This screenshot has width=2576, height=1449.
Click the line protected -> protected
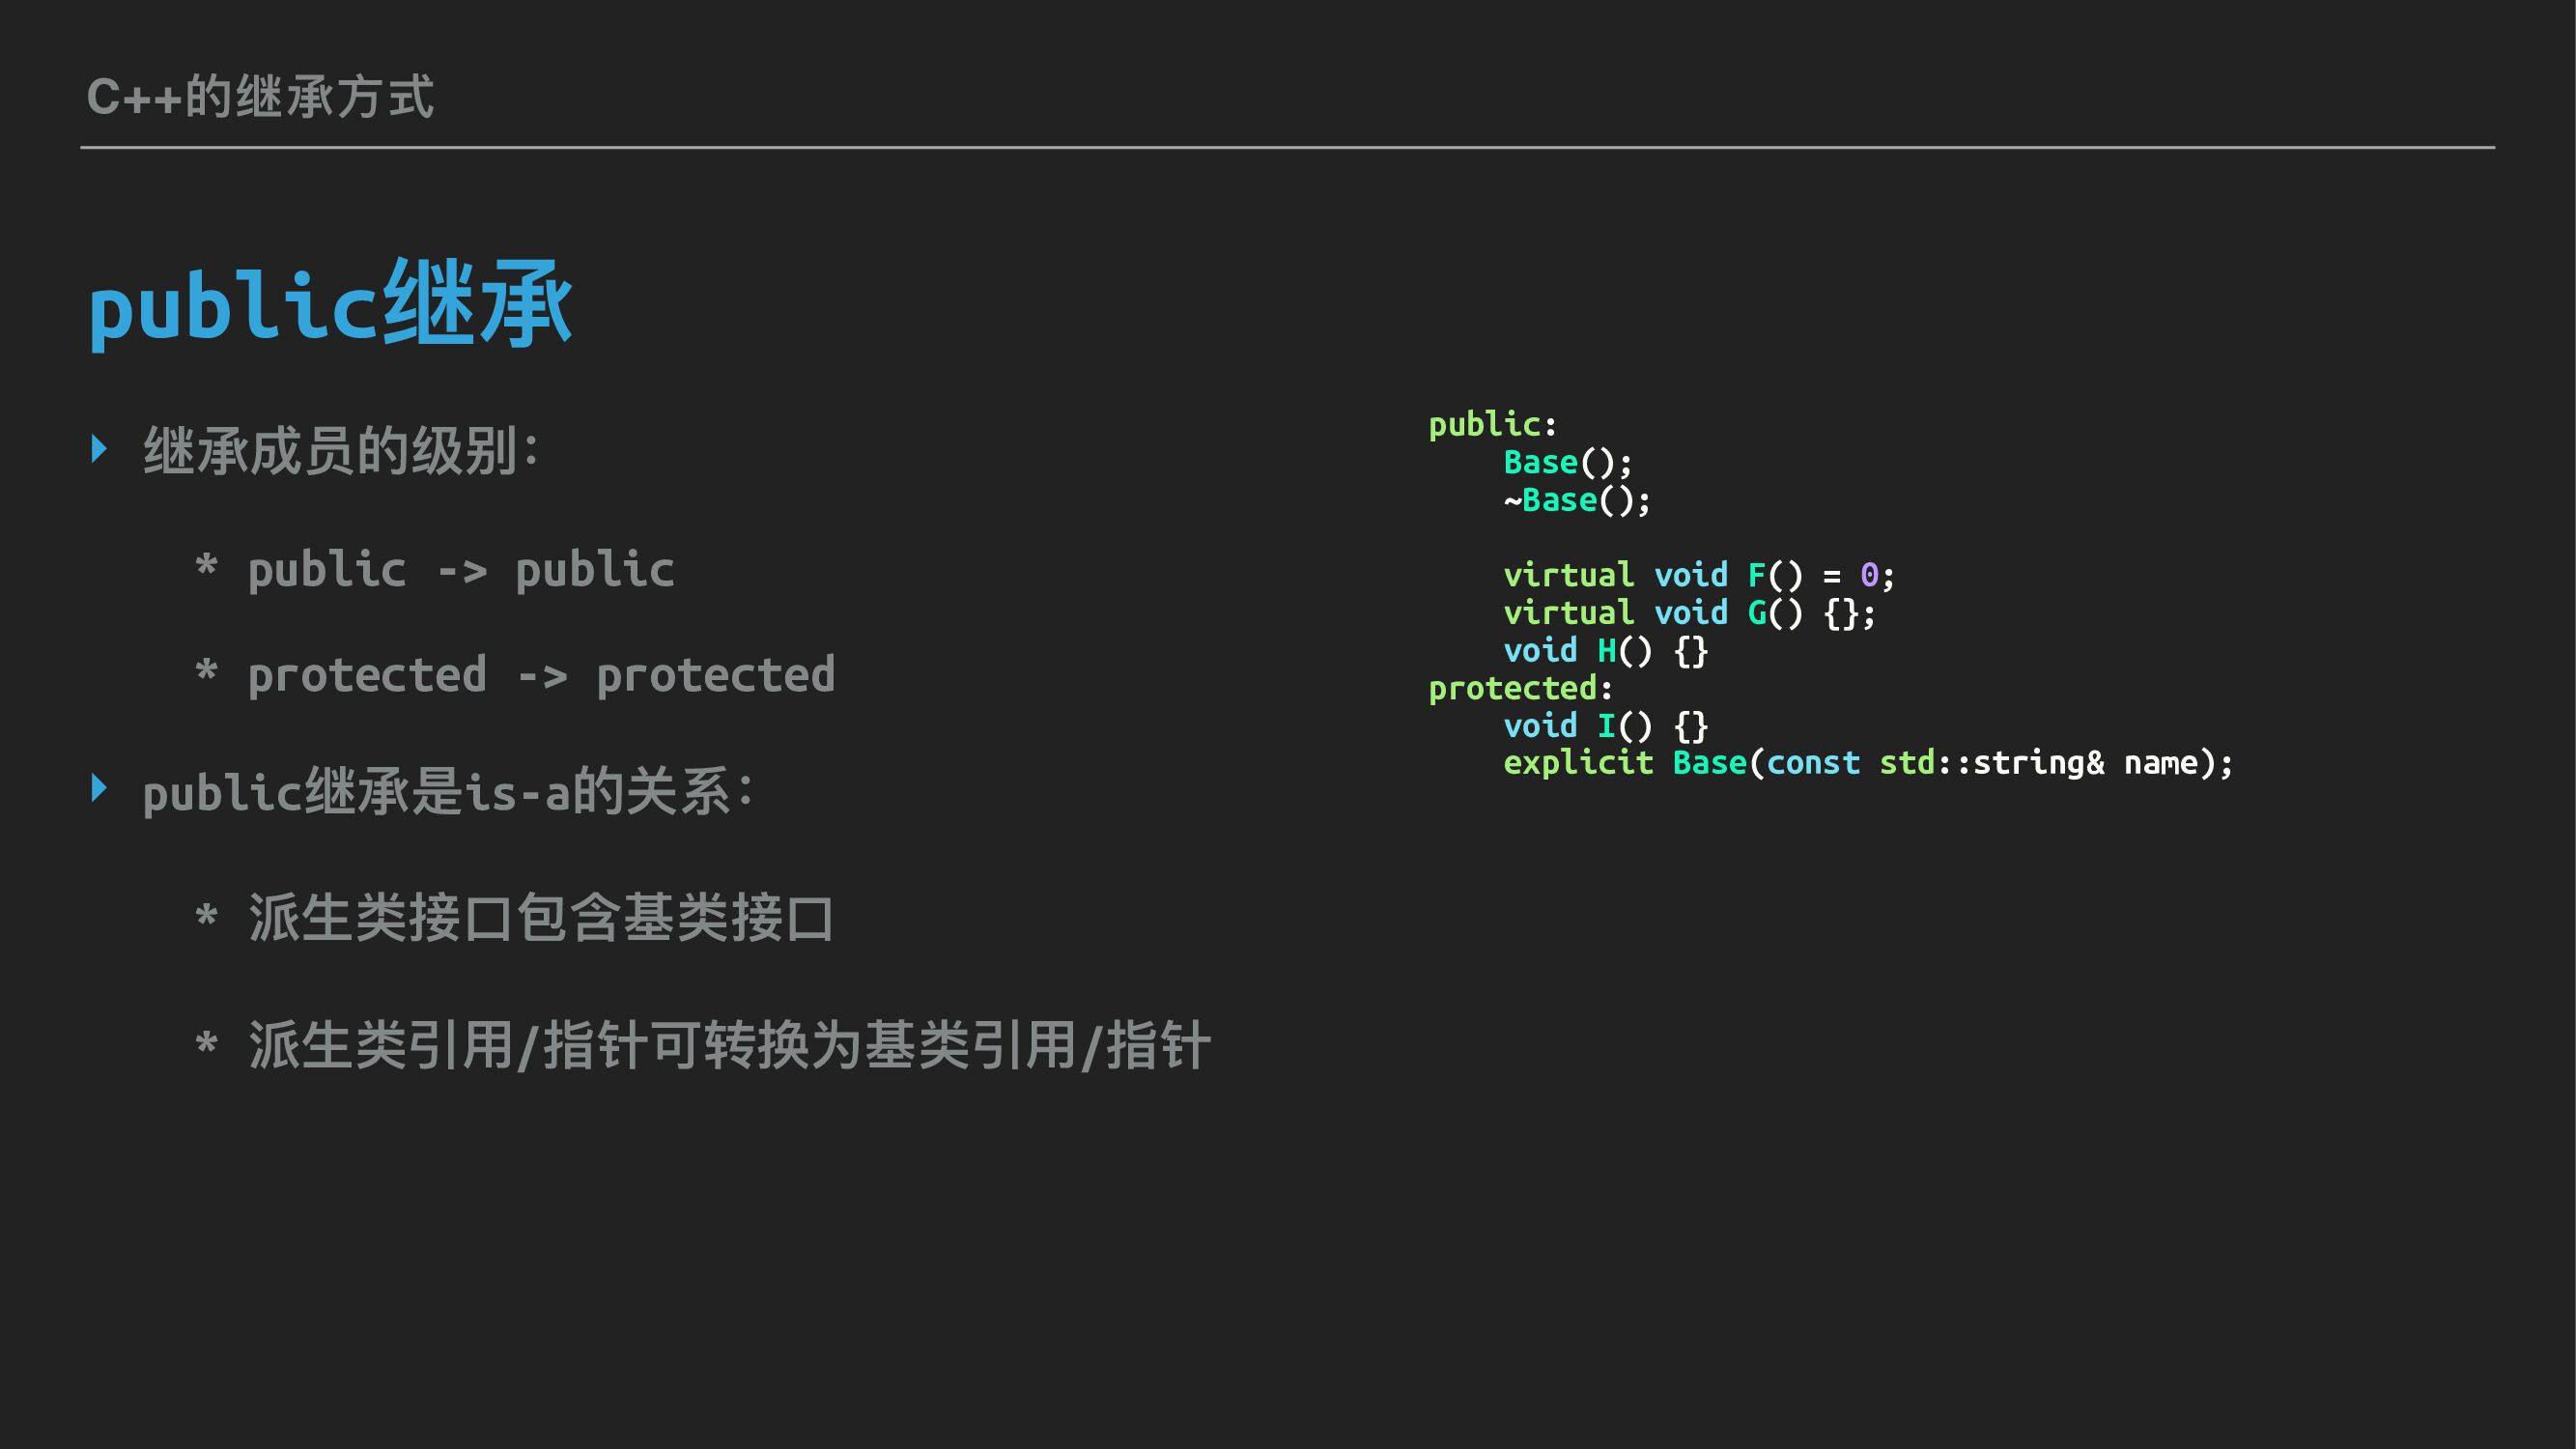(540, 675)
